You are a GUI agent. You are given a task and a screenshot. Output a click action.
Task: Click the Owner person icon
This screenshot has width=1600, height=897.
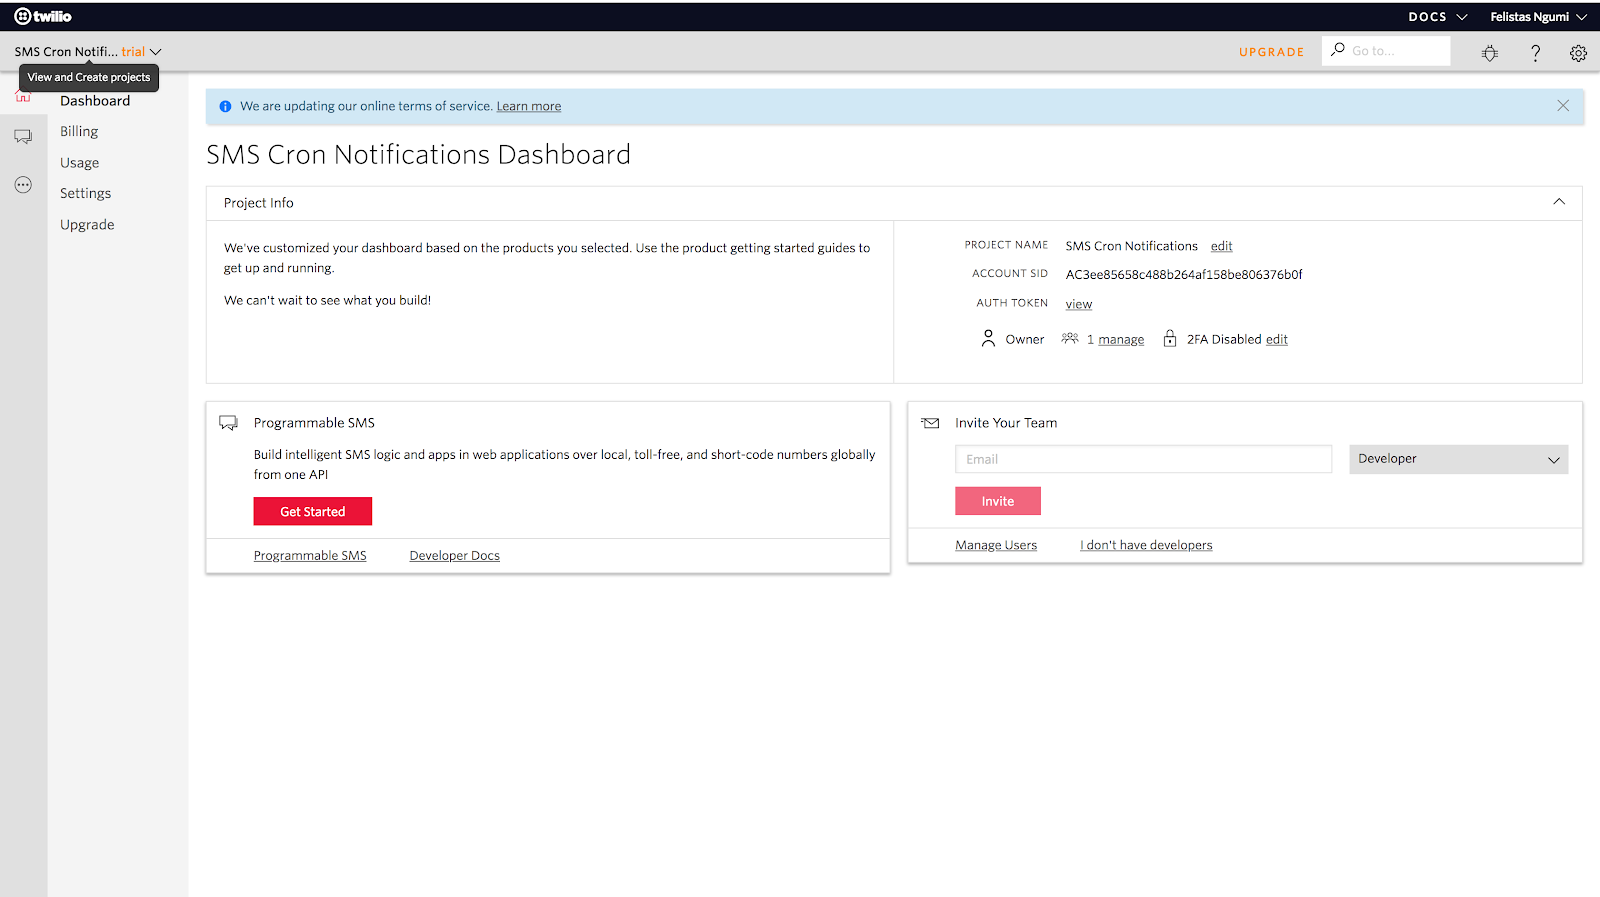pos(988,339)
